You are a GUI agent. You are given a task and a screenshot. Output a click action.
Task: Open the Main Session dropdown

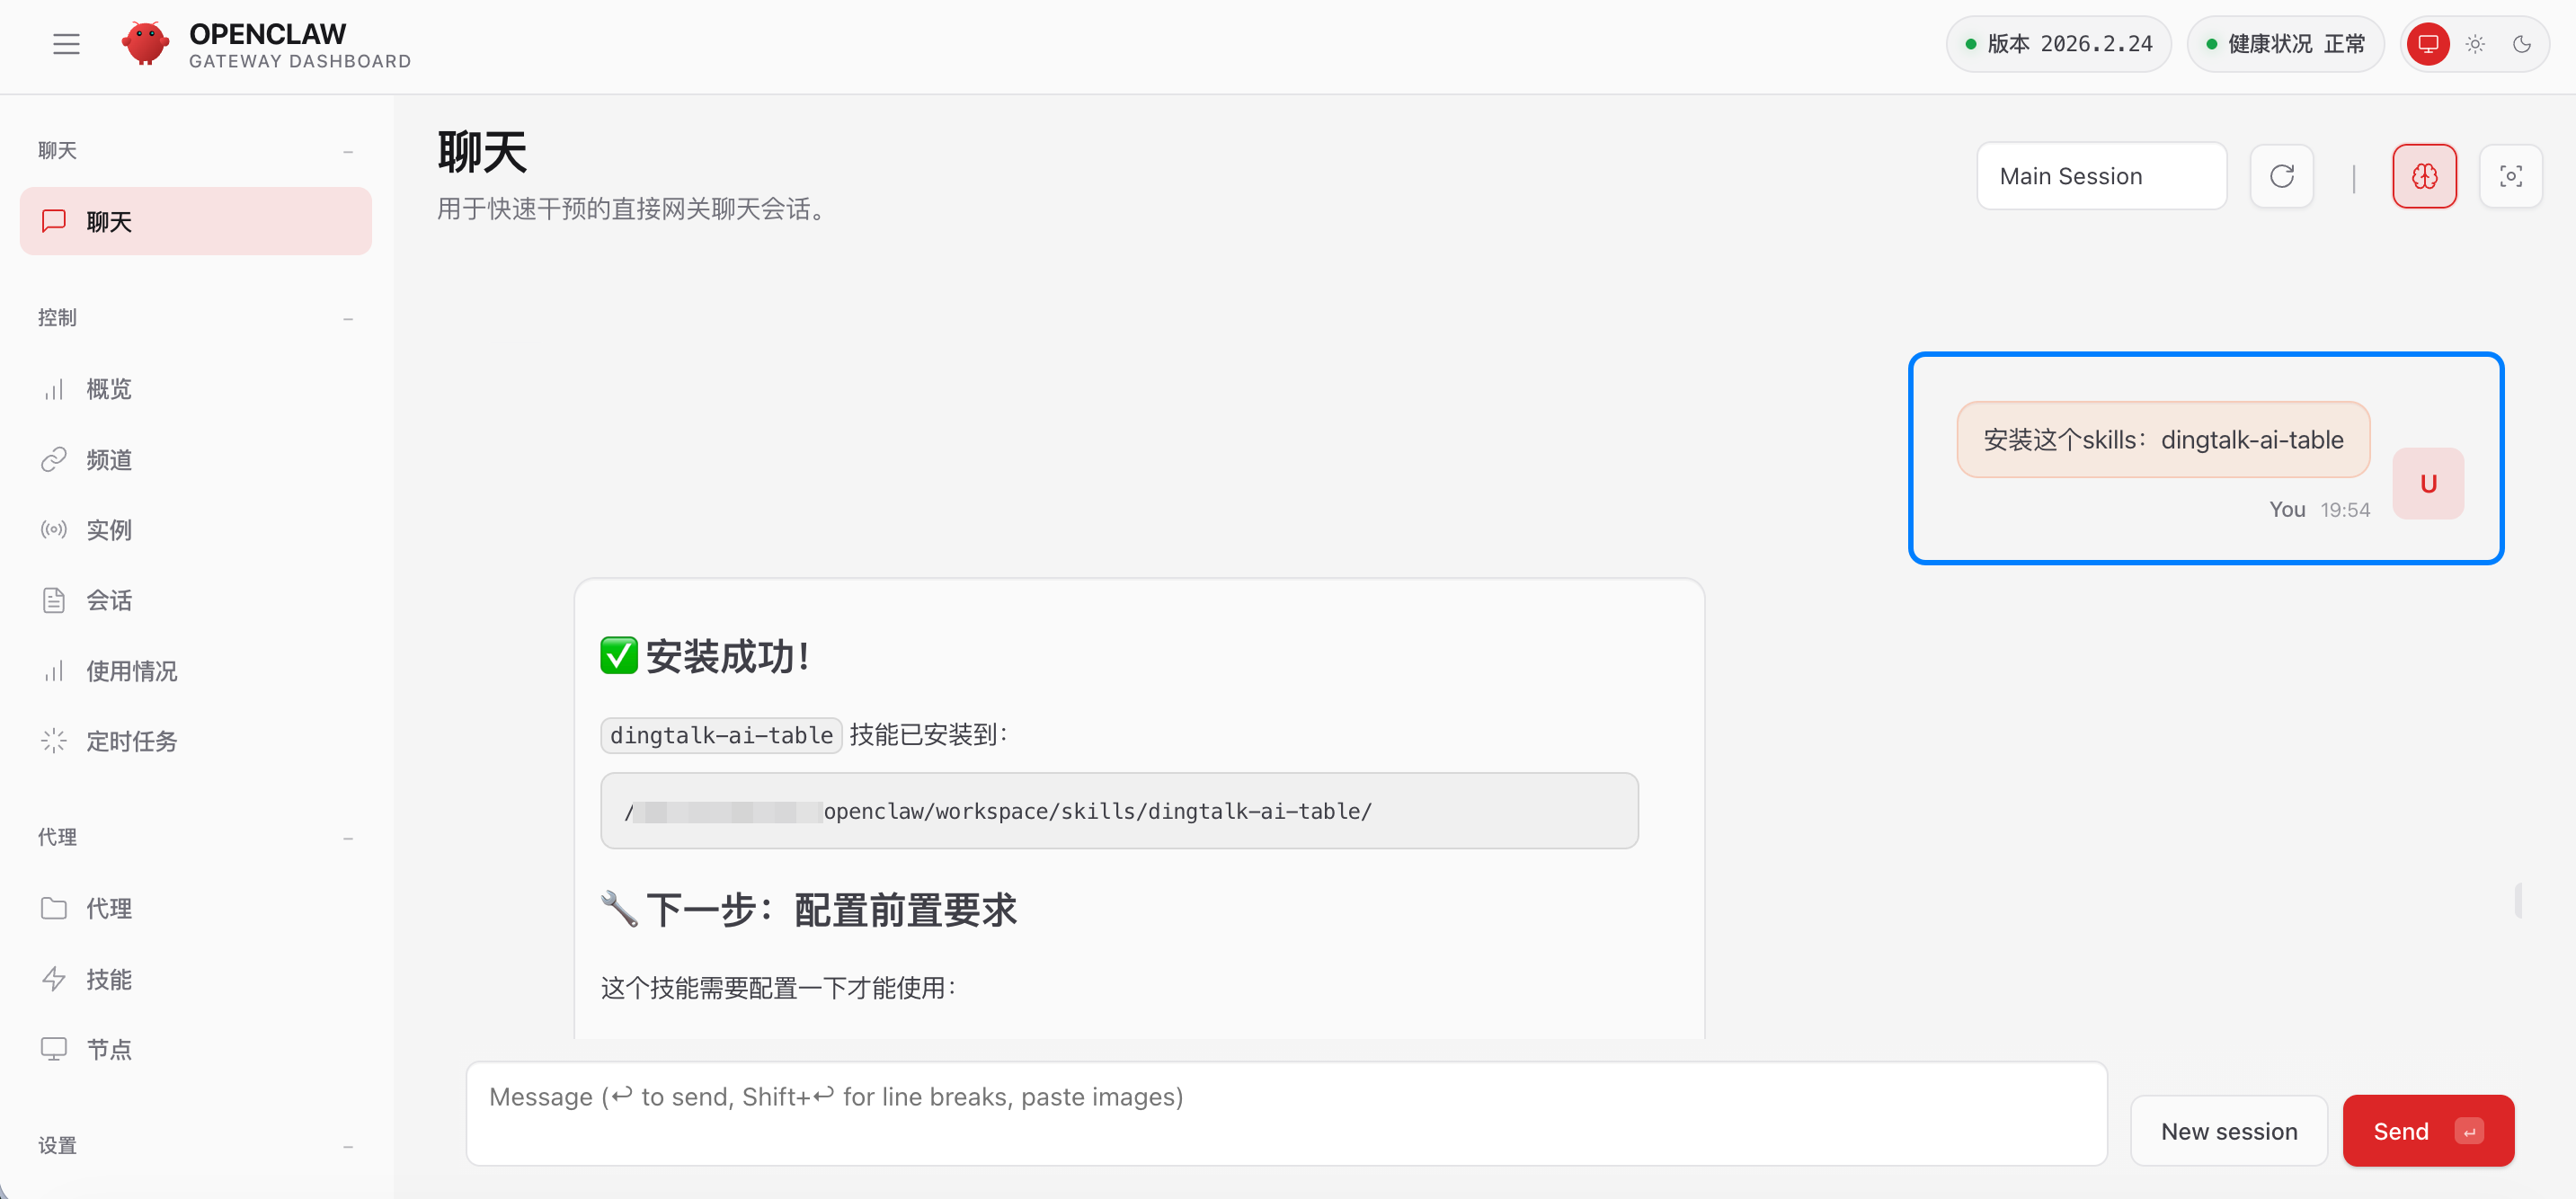2101,176
